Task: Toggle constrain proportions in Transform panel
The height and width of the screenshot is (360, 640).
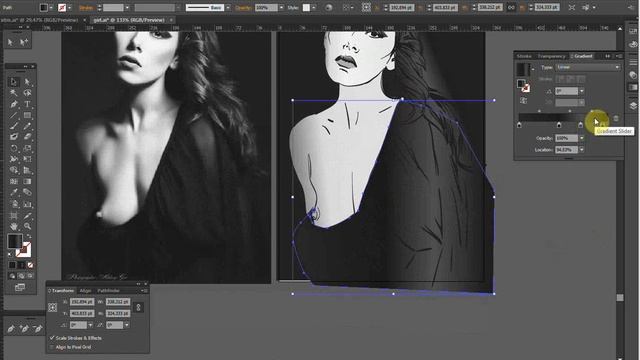Action: (138, 307)
